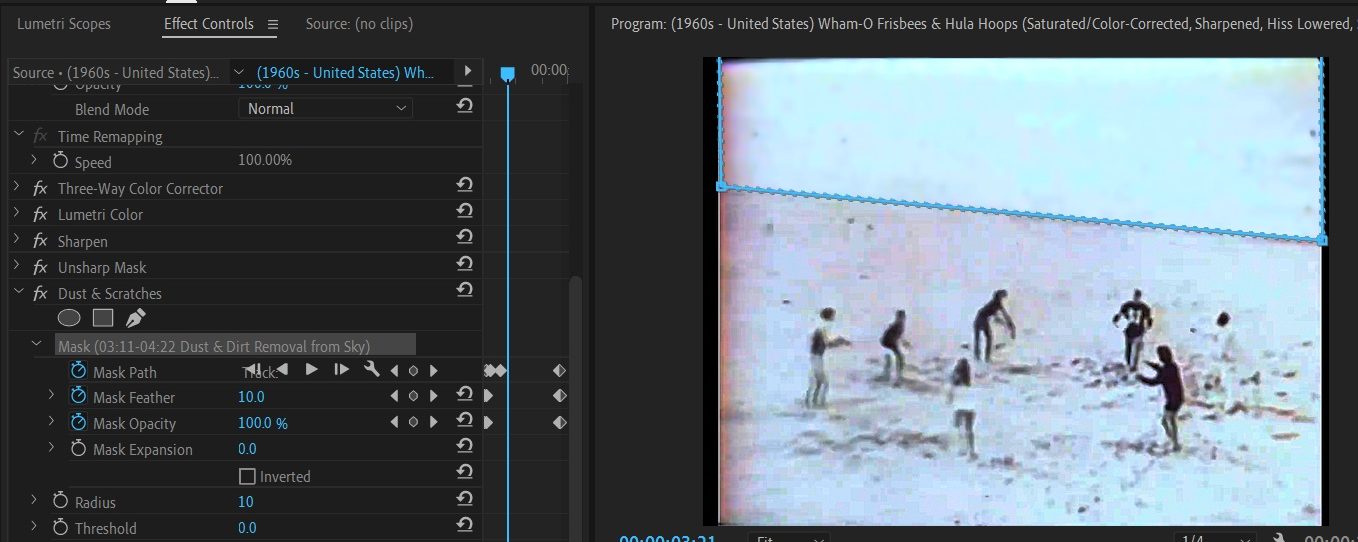Switch to the Effect Controls tab

(209, 24)
